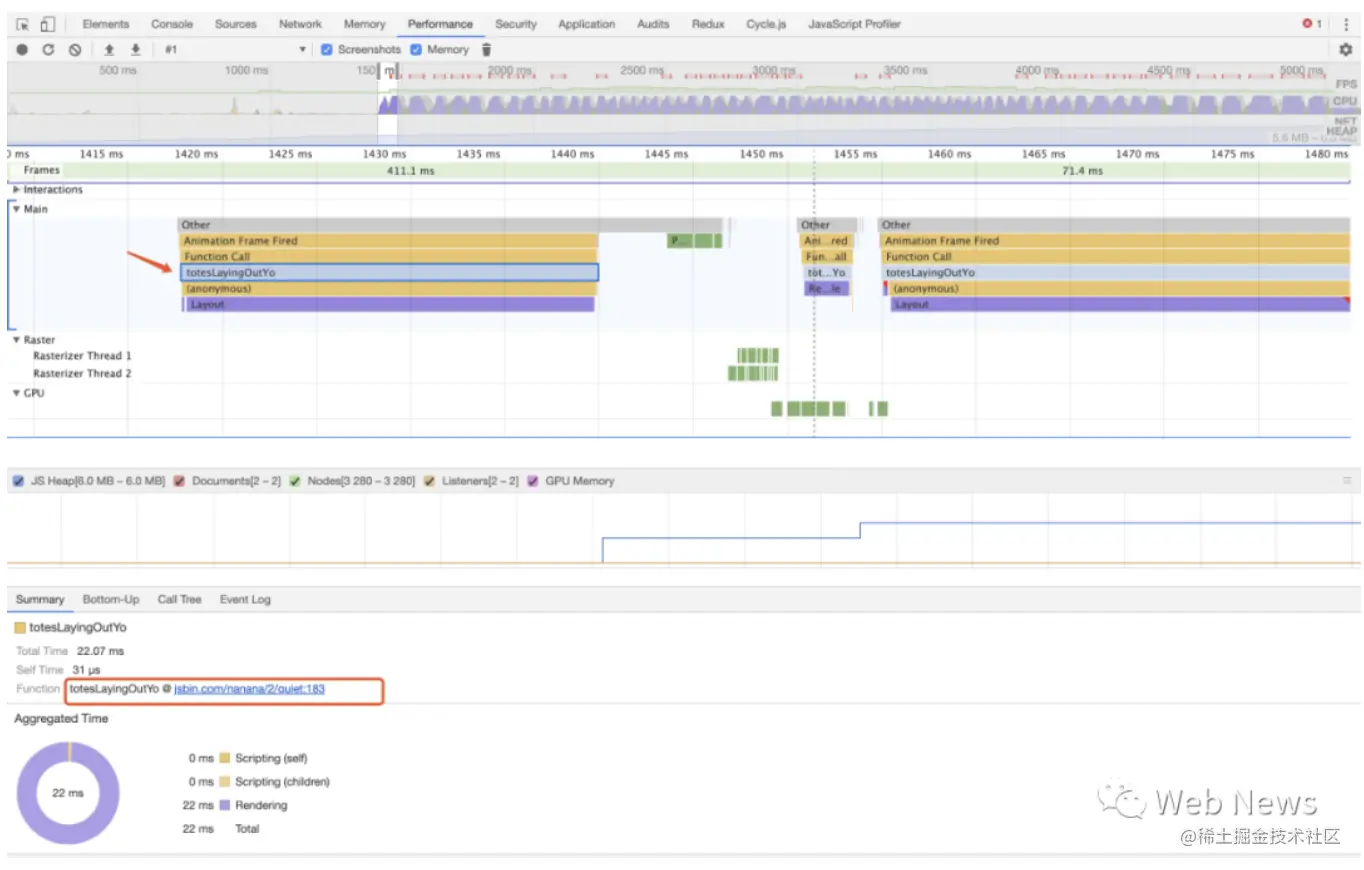Open the Cycle.js tab
The height and width of the screenshot is (870, 1364).
pos(767,24)
